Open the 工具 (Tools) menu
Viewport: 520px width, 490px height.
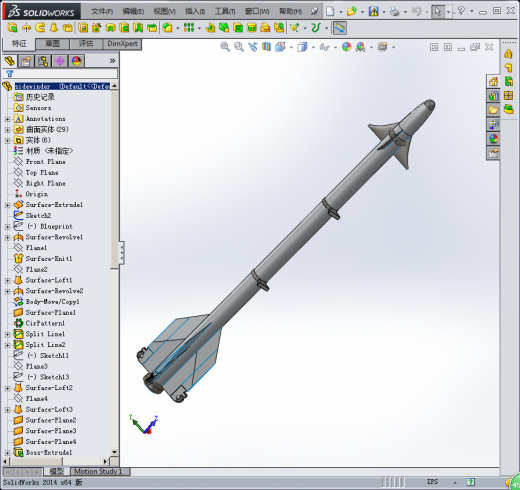(225, 12)
